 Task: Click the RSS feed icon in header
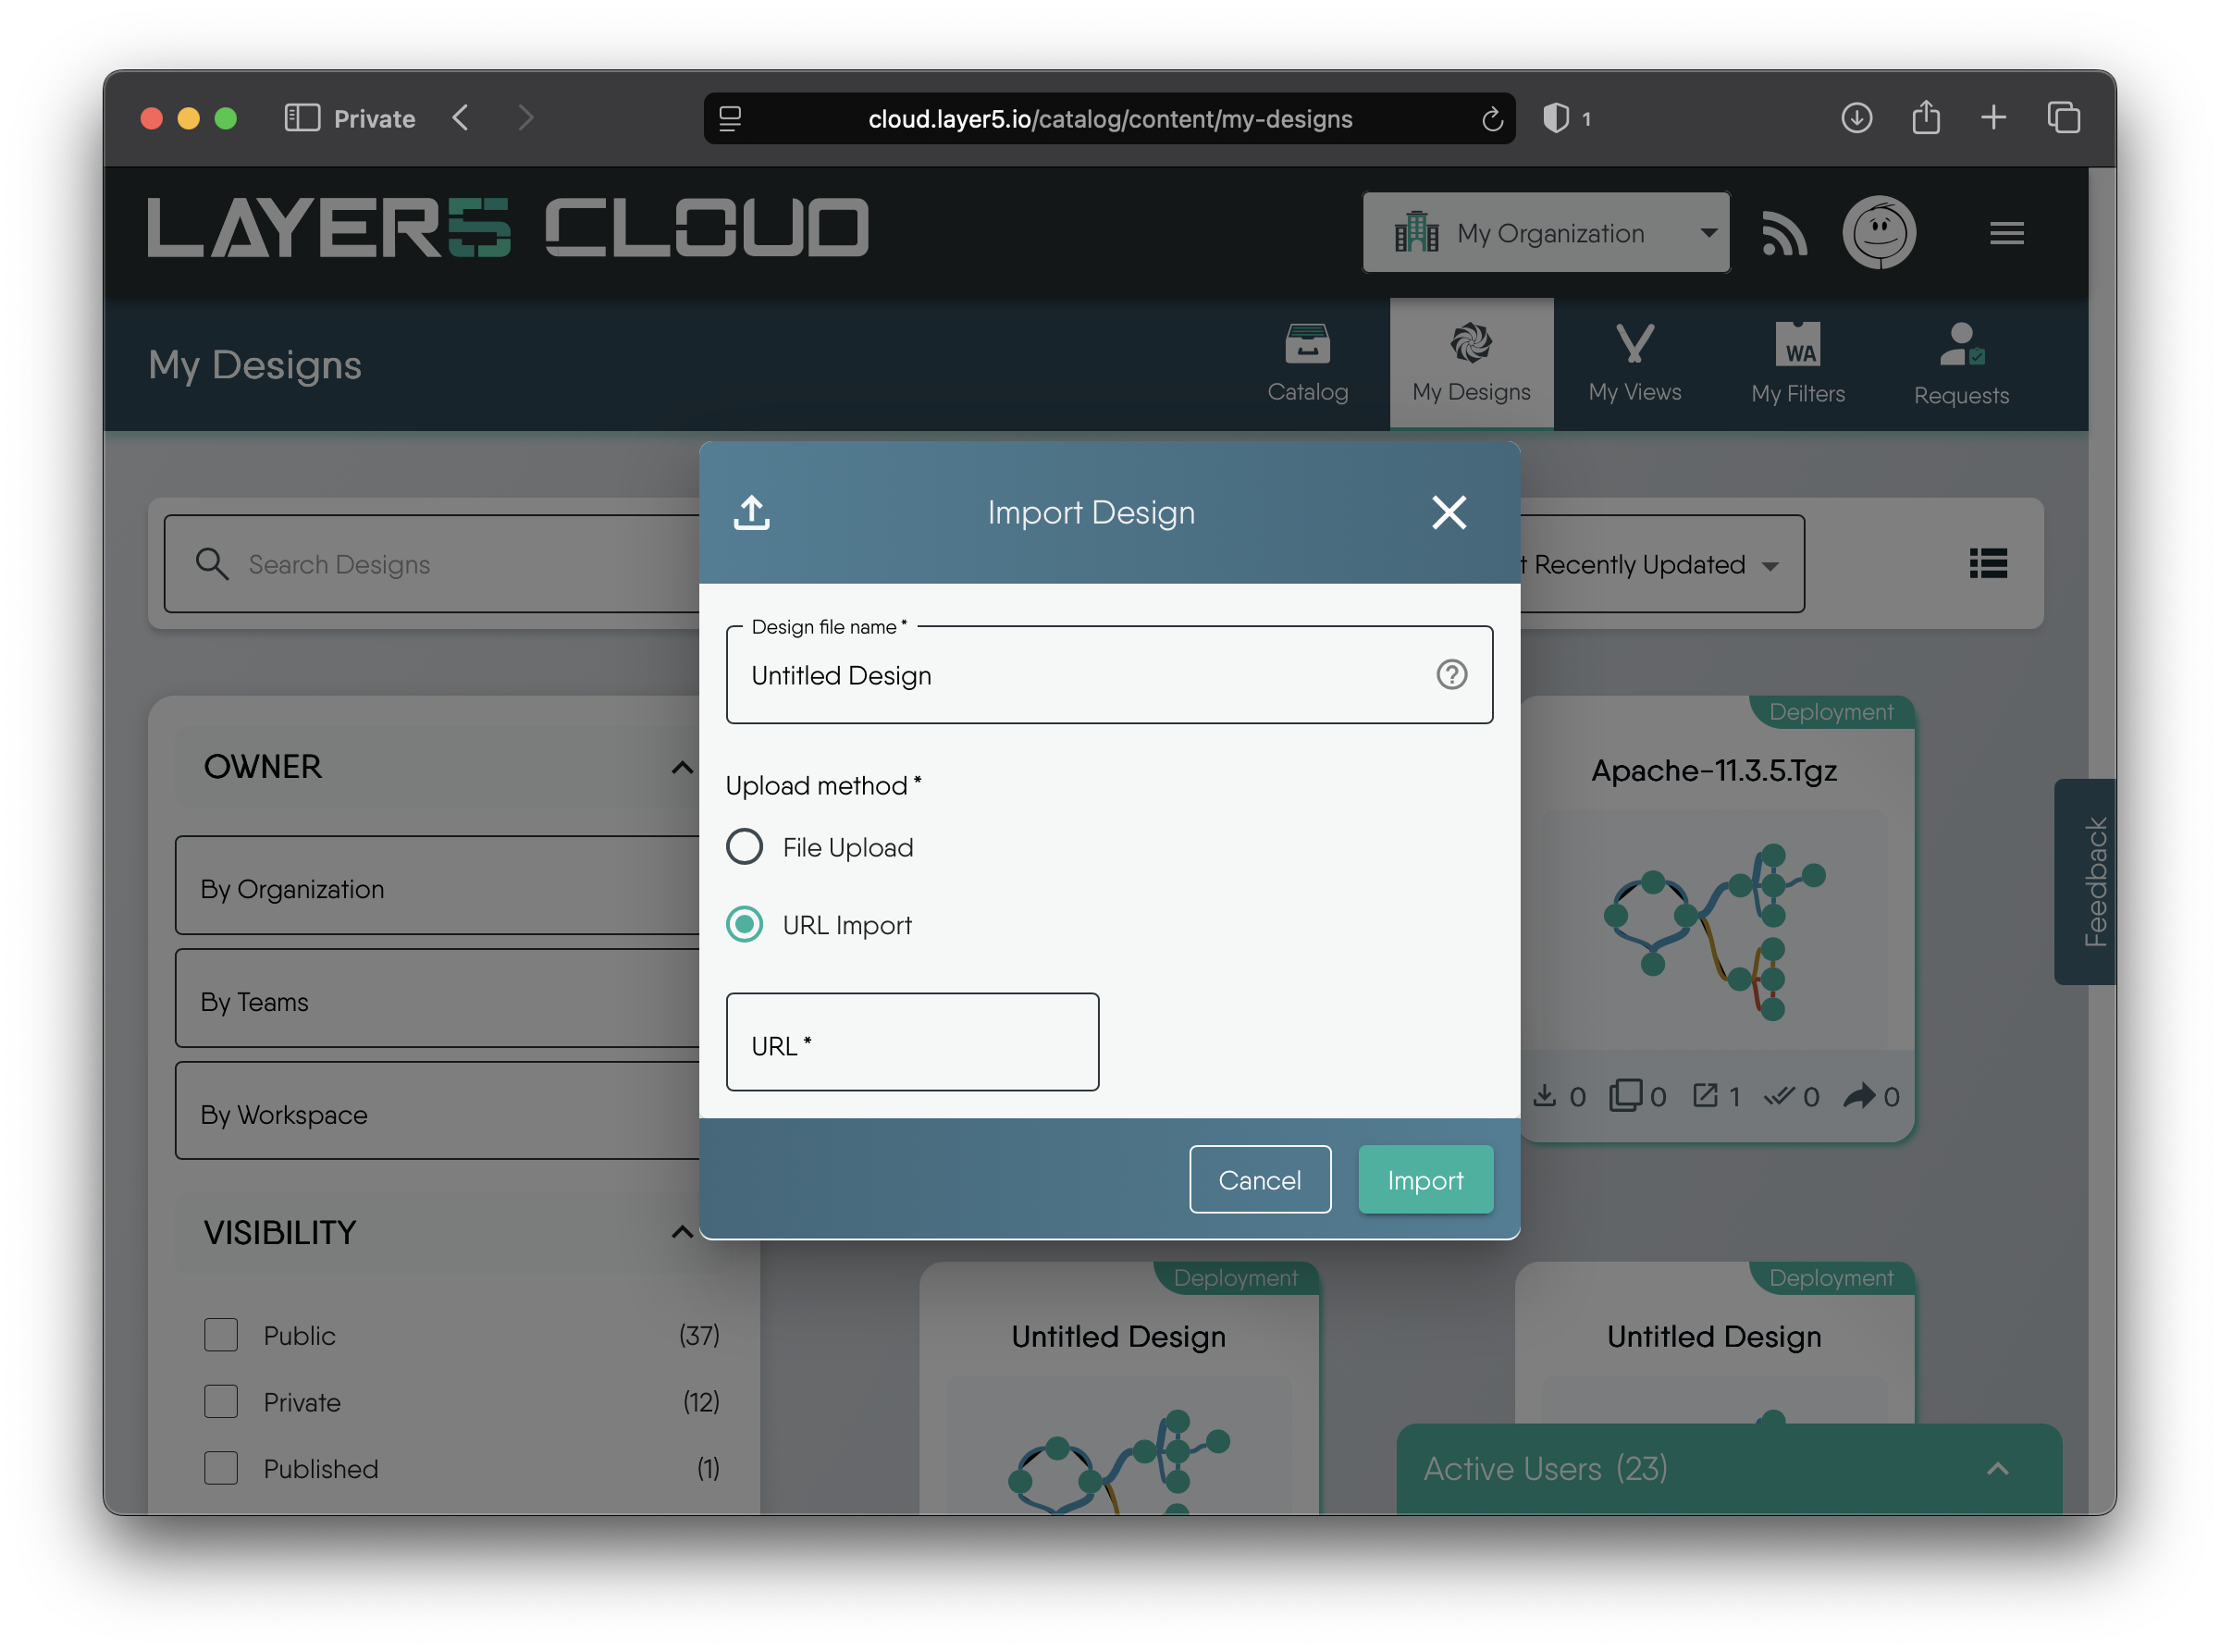click(x=1784, y=233)
